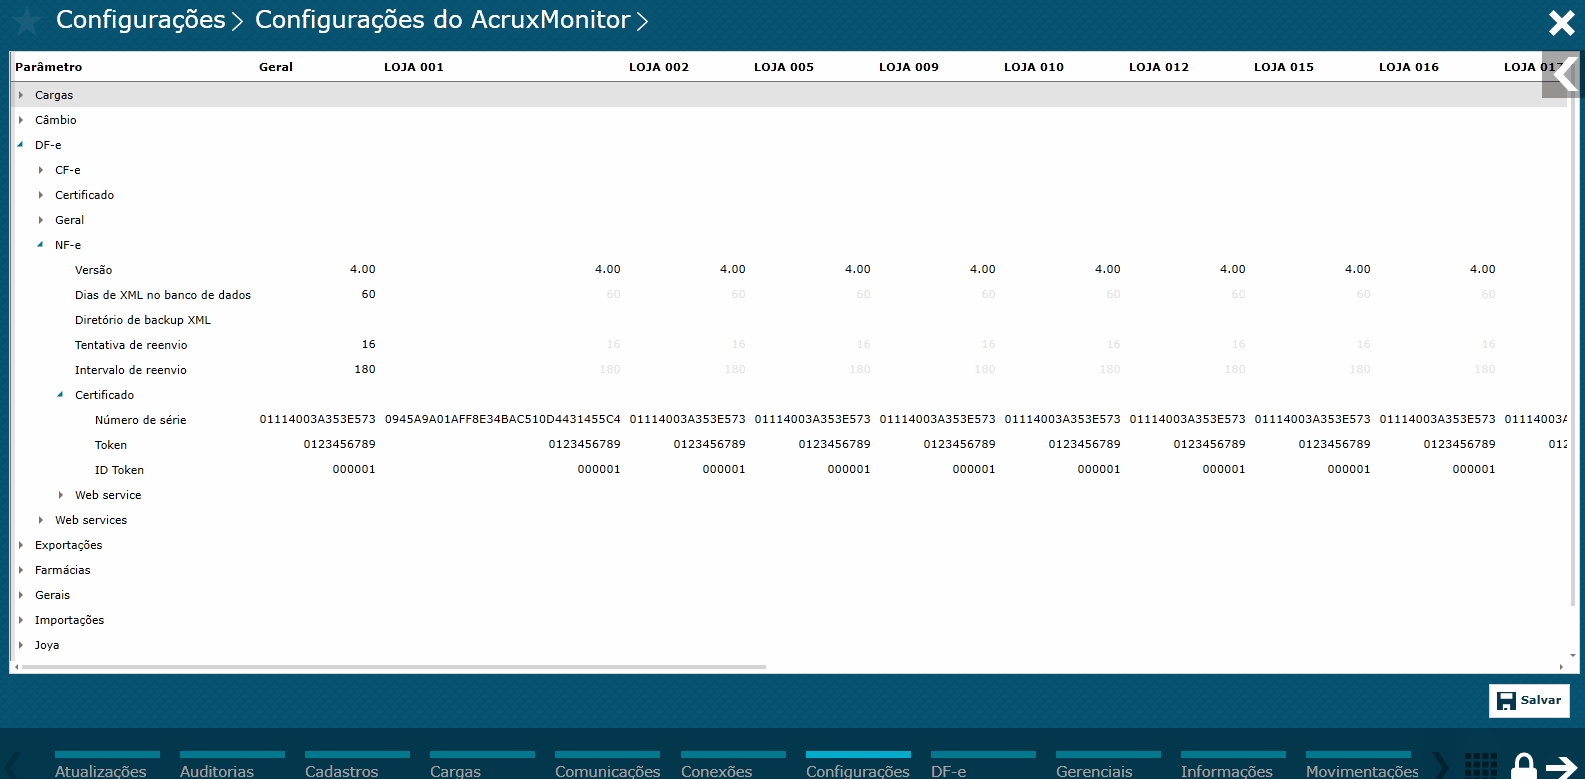
Task: Click the gray back chevron panel
Action: tap(1560, 74)
